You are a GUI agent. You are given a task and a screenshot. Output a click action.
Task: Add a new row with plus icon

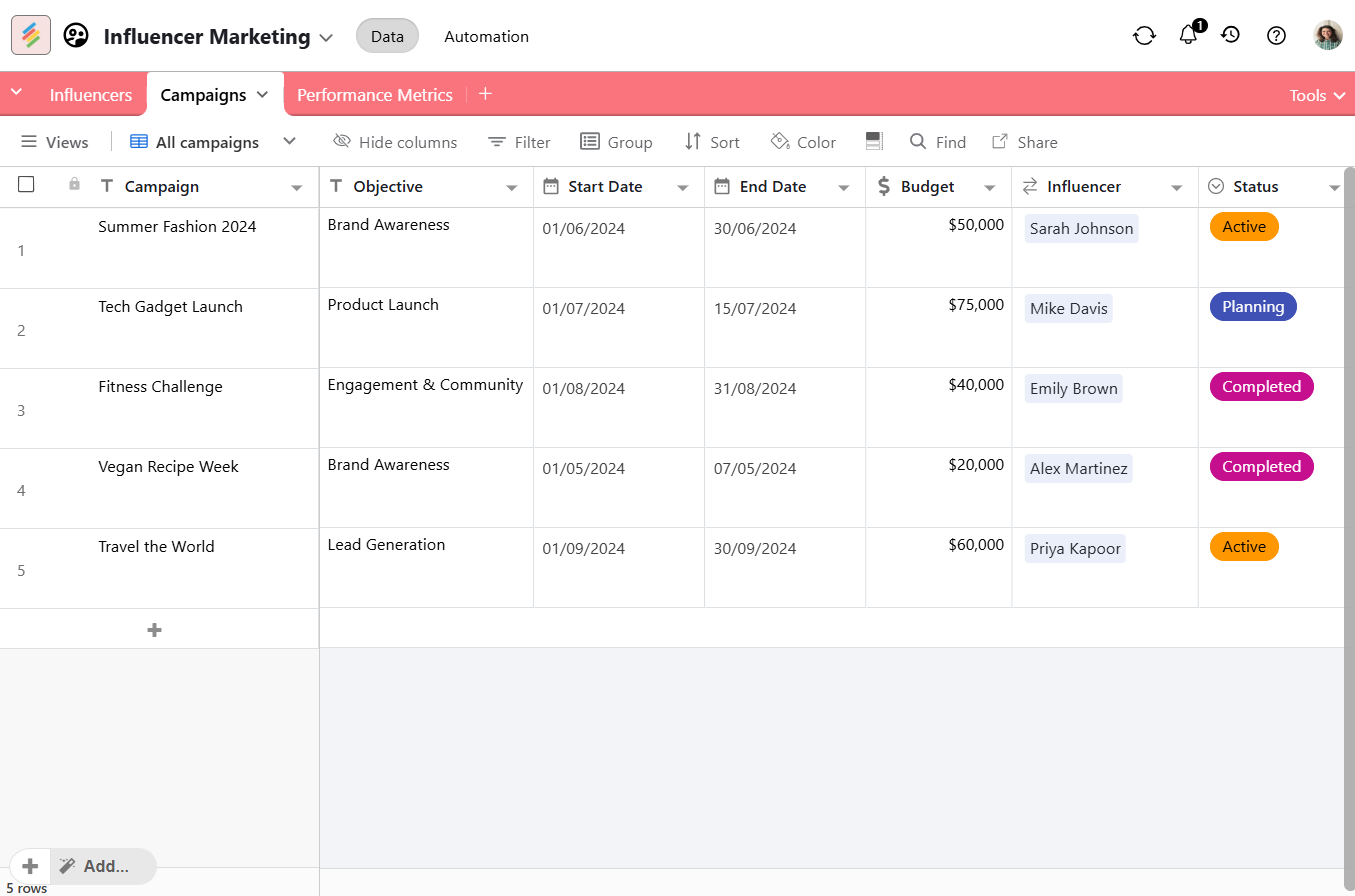click(x=154, y=630)
